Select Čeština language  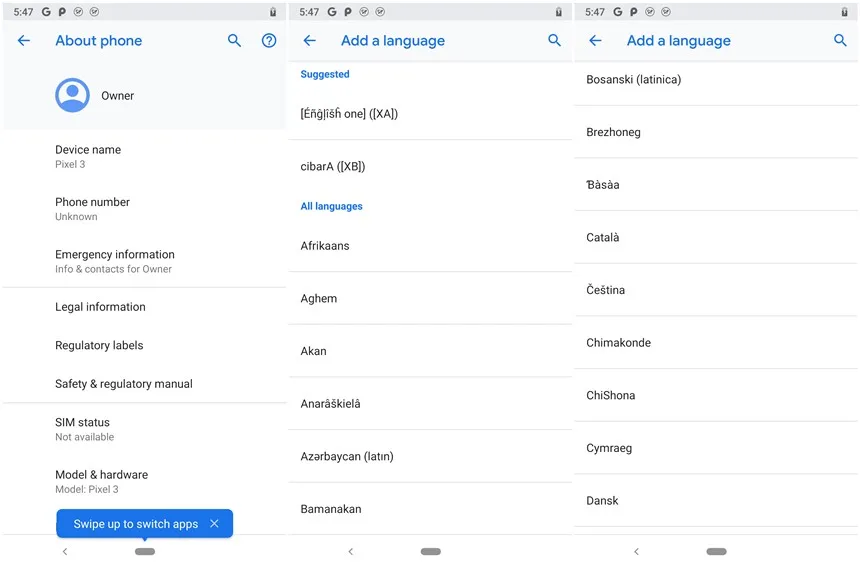click(x=716, y=290)
